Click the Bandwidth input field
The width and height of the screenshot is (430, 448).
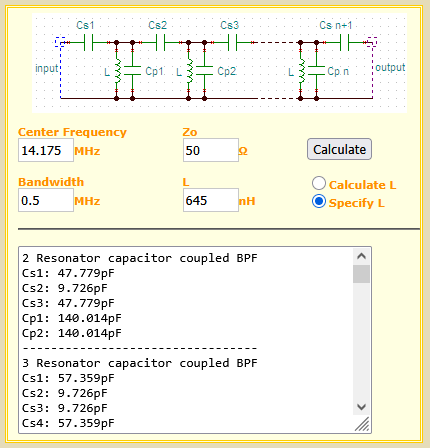46,200
